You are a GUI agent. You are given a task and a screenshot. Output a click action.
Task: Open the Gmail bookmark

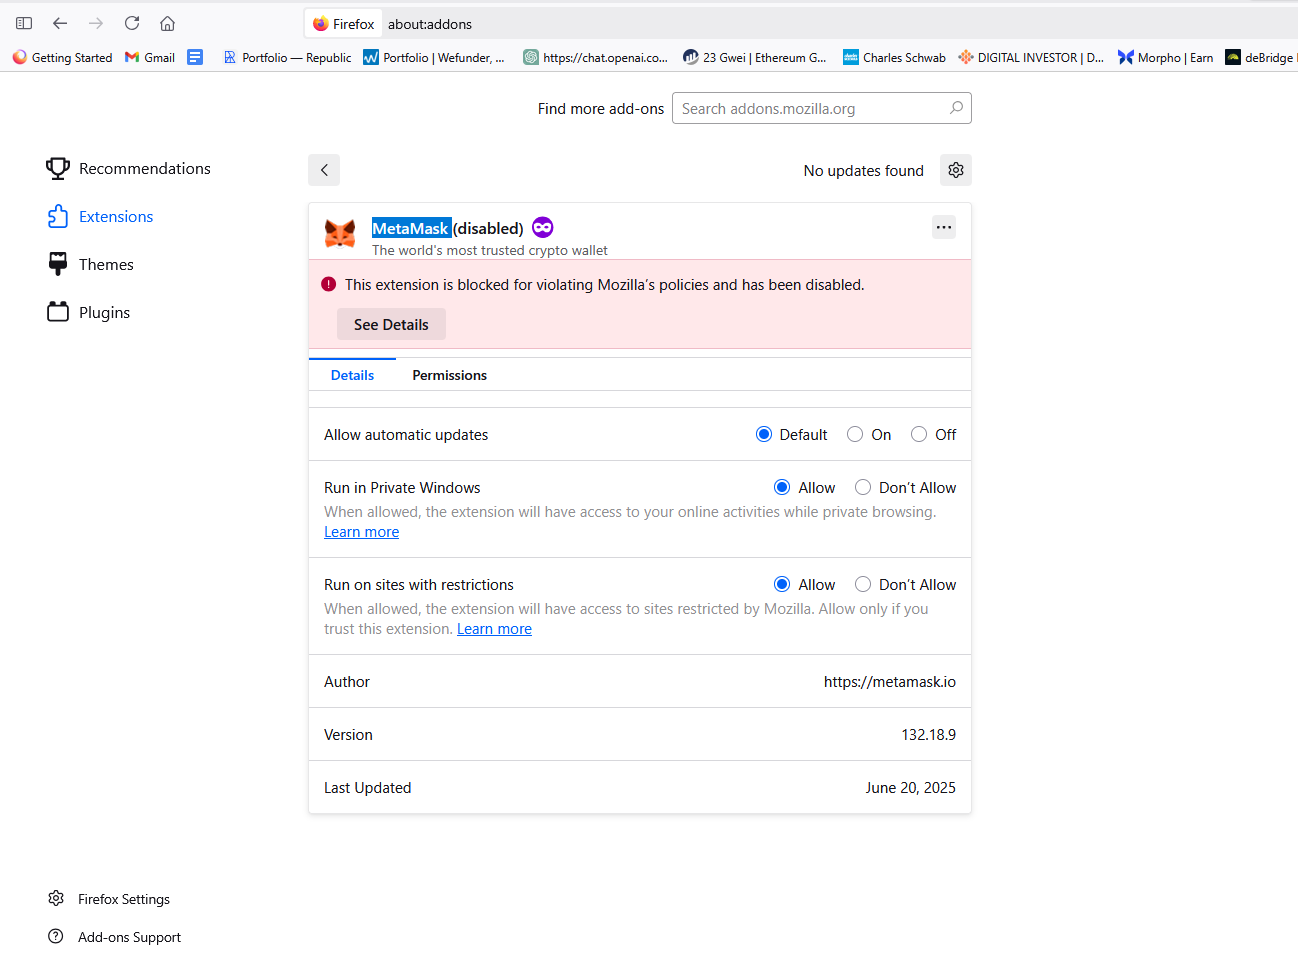point(150,58)
